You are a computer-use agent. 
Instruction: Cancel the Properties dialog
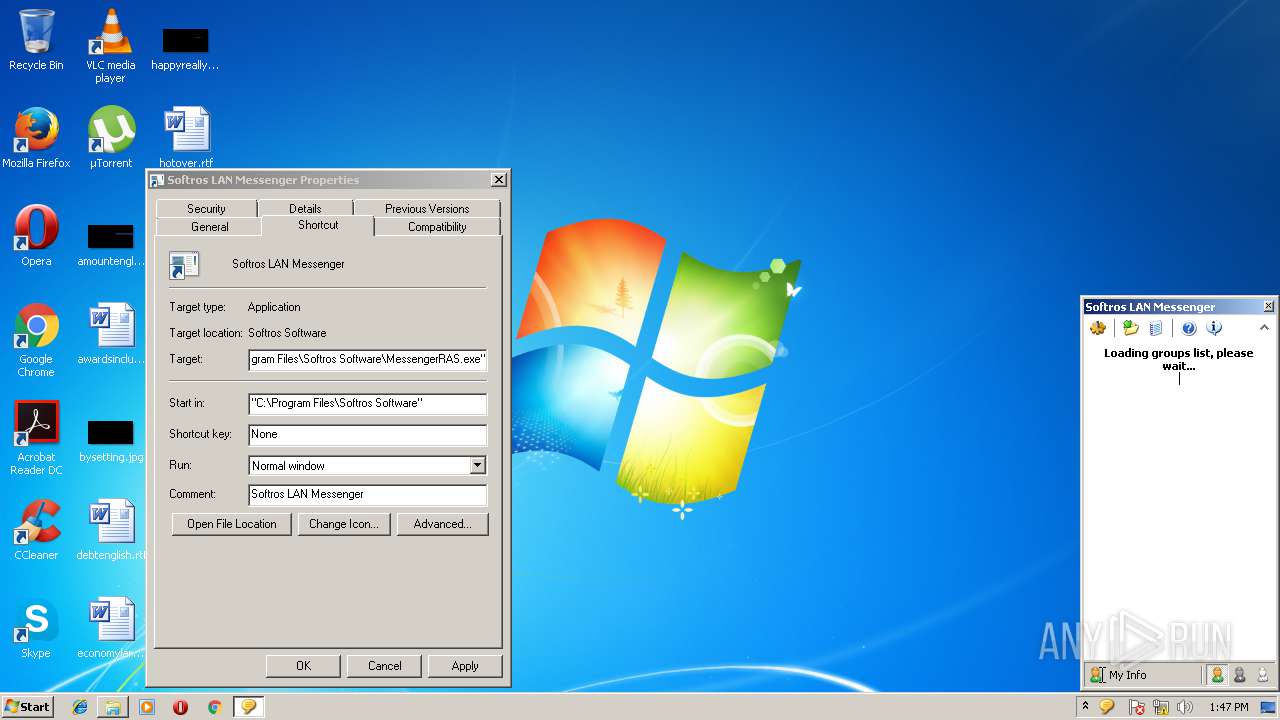point(384,666)
